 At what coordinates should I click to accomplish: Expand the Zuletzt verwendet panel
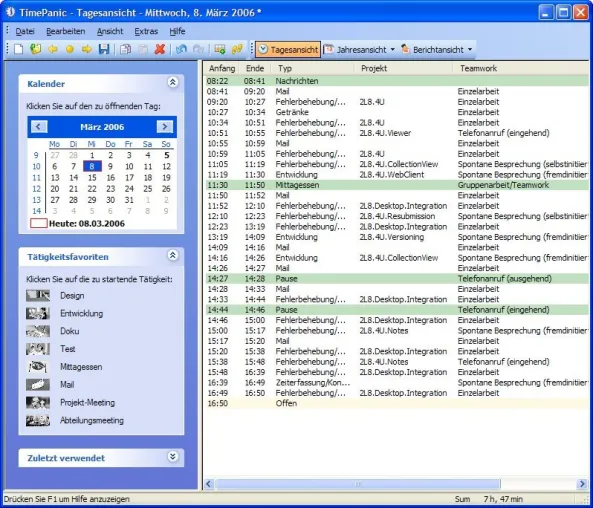point(173,457)
